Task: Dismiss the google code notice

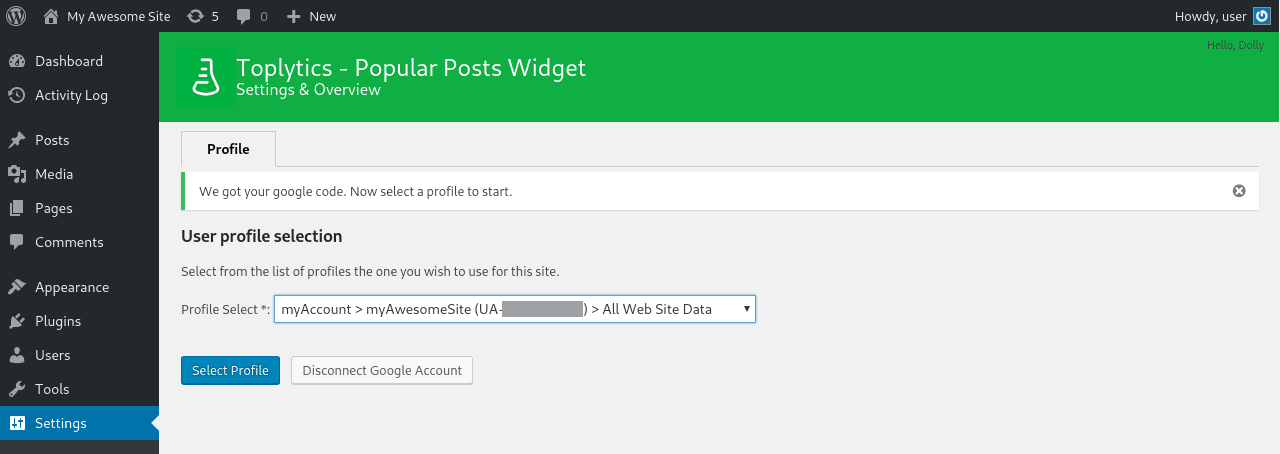Action: (x=1239, y=191)
